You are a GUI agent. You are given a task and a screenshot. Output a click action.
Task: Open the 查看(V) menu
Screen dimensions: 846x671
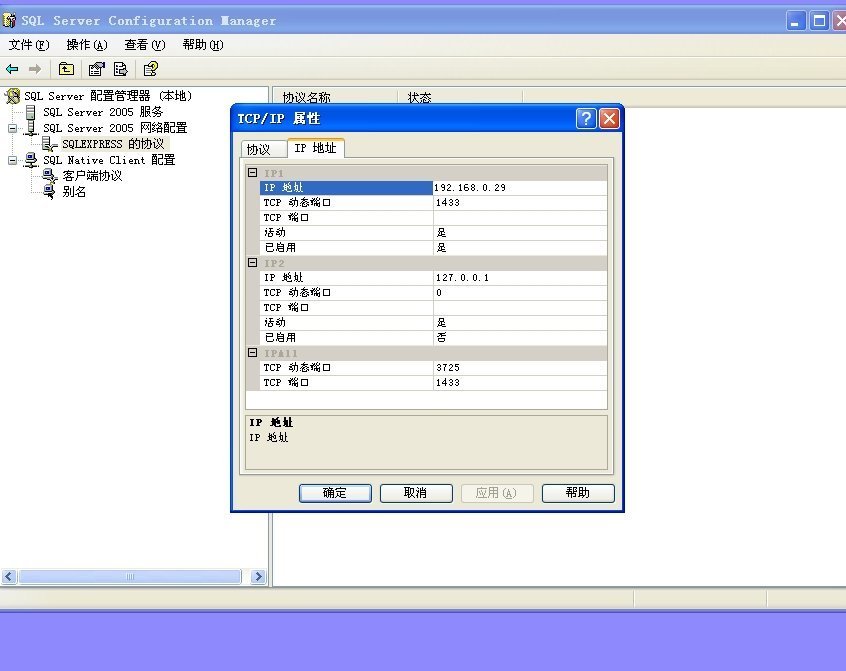144,45
